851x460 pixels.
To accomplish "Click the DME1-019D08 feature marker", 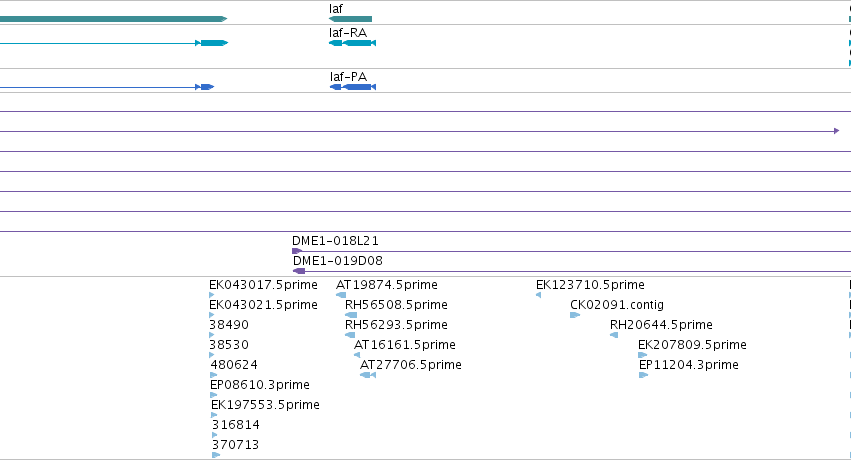I will click(299, 271).
